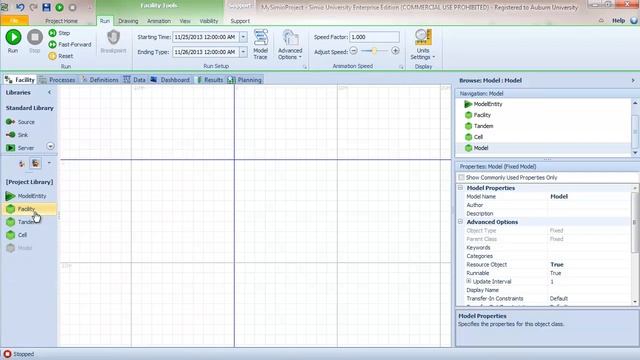Open the Support ribbon tab
The image size is (640, 360).
[x=240, y=20]
